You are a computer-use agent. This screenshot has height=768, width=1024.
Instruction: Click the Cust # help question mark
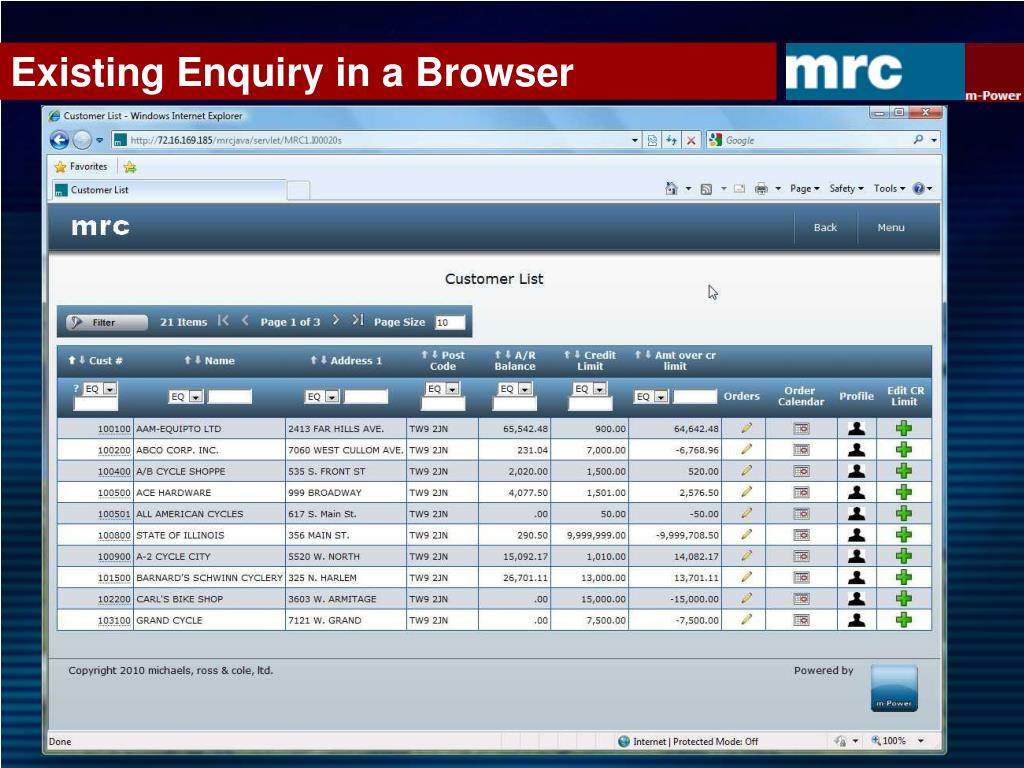point(76,388)
